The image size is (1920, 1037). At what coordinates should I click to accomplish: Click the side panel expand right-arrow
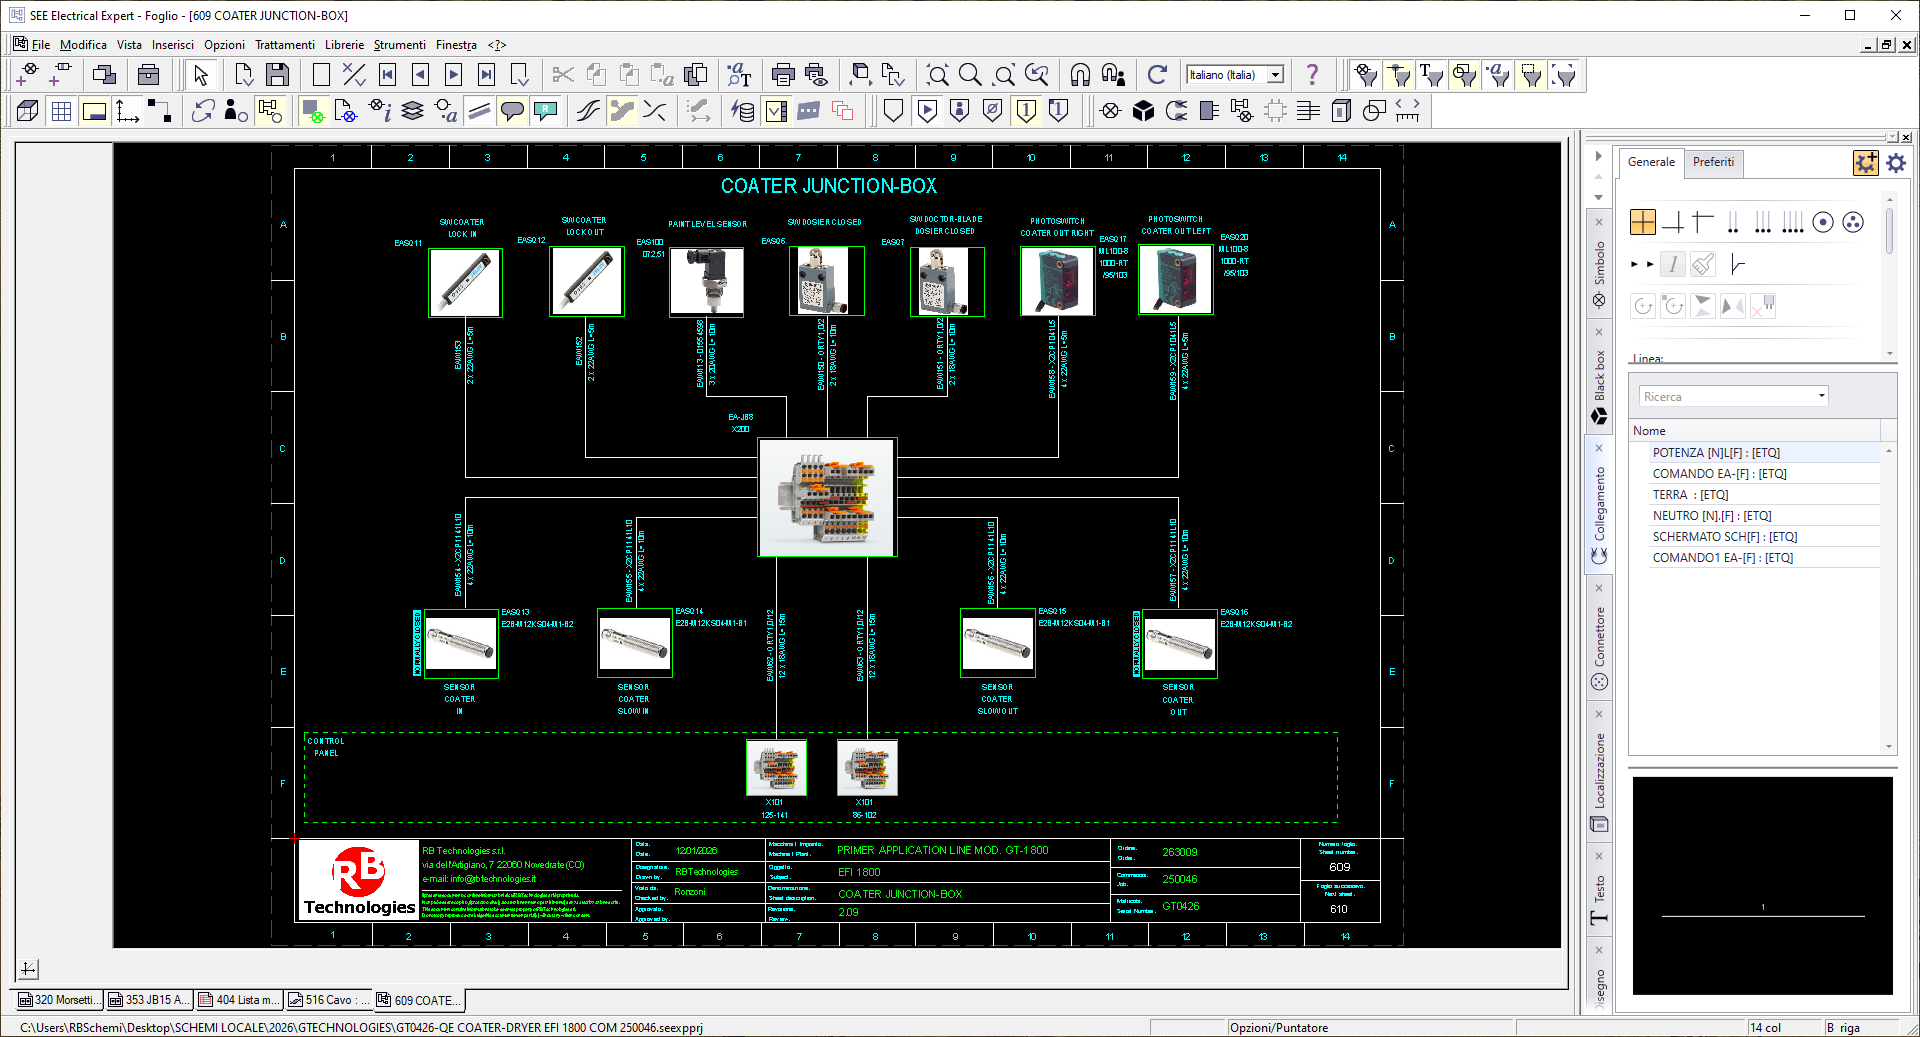[1598, 155]
